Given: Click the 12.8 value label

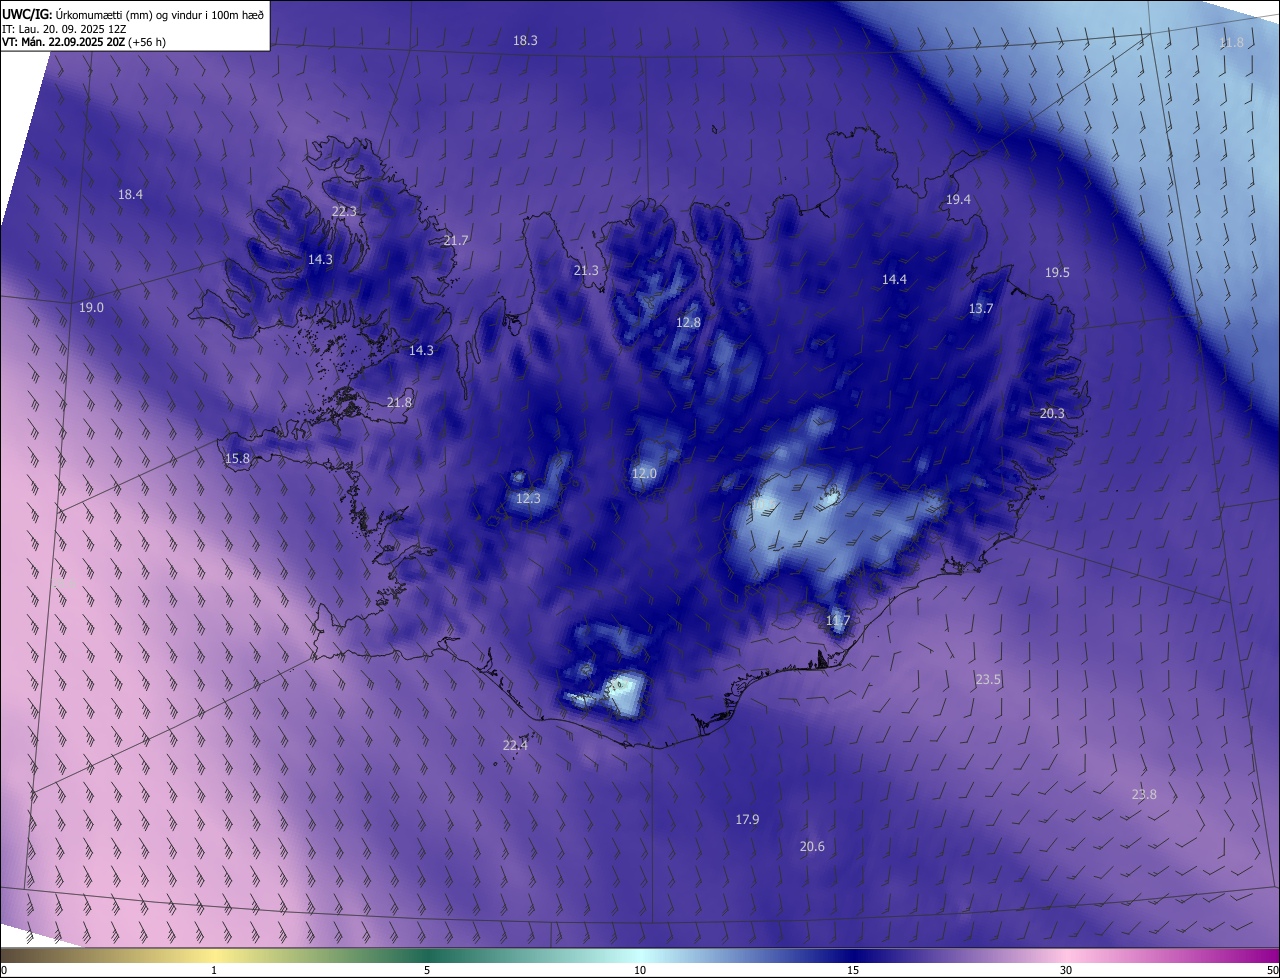Looking at the screenshot, I should tap(688, 323).
